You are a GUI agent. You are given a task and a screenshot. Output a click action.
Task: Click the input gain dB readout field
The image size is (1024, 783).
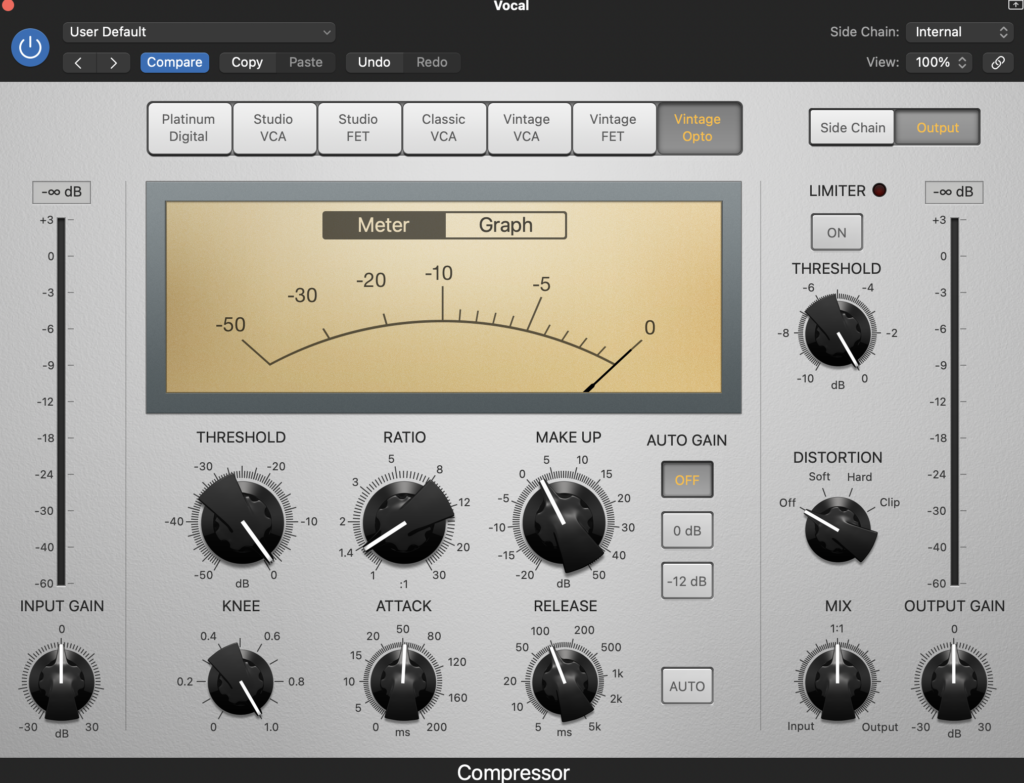point(61,192)
